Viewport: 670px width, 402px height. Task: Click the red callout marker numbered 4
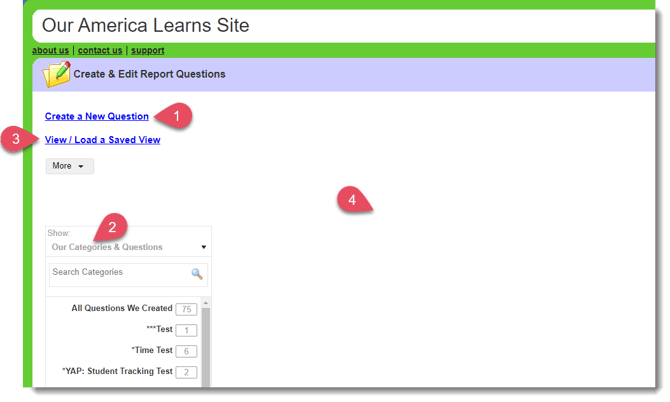pyautogui.click(x=350, y=199)
